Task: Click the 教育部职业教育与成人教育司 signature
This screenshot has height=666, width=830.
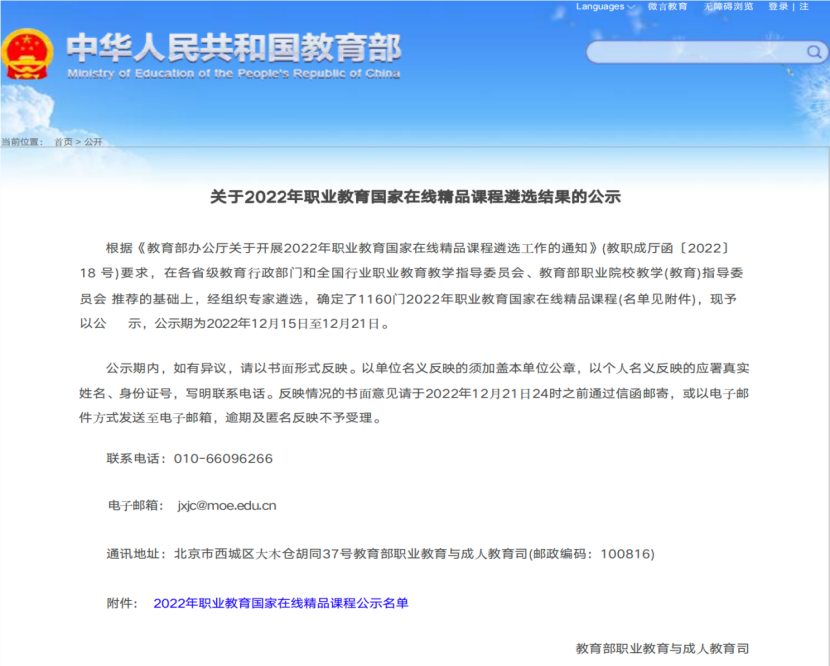Action: click(662, 649)
